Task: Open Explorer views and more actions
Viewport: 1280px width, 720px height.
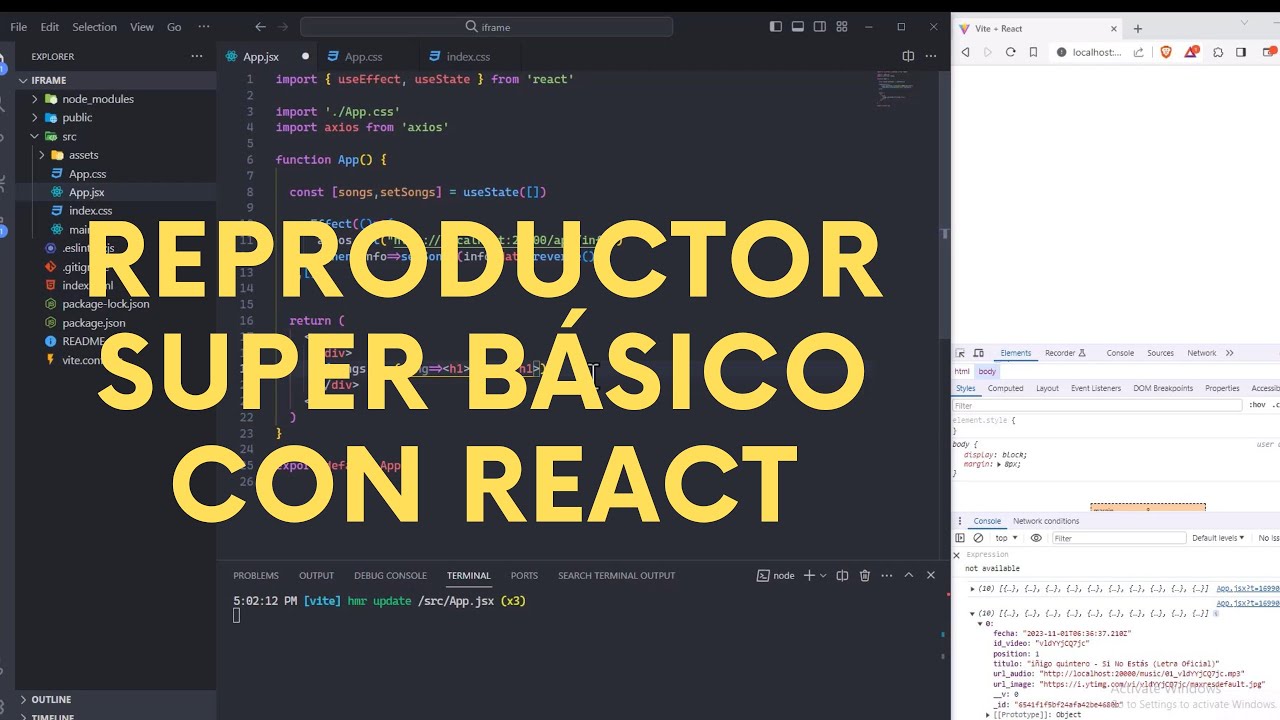Action: 197,57
